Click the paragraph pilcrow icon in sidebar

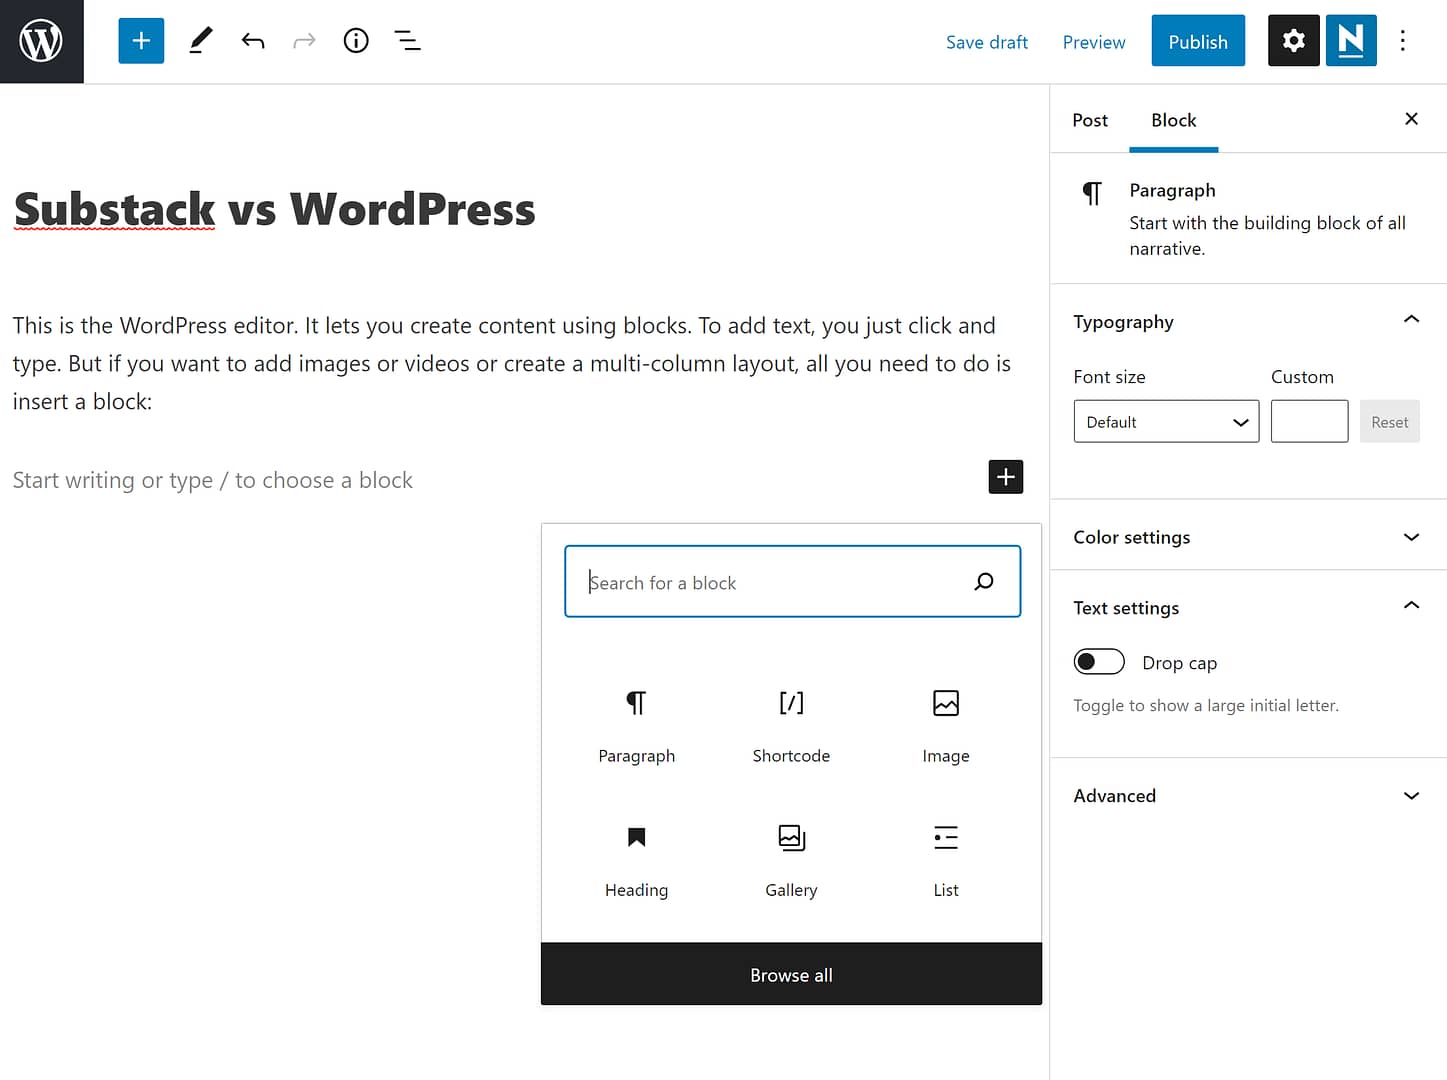pos(1092,193)
